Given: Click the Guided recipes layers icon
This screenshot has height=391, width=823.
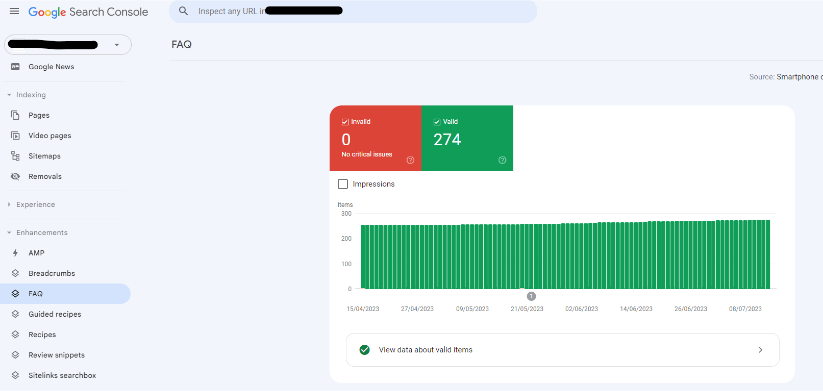Looking at the screenshot, I should point(15,314).
